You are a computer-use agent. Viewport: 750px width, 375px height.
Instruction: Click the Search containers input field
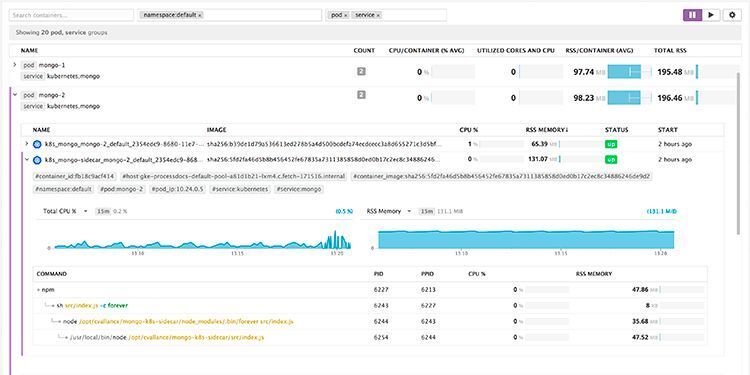pos(71,15)
